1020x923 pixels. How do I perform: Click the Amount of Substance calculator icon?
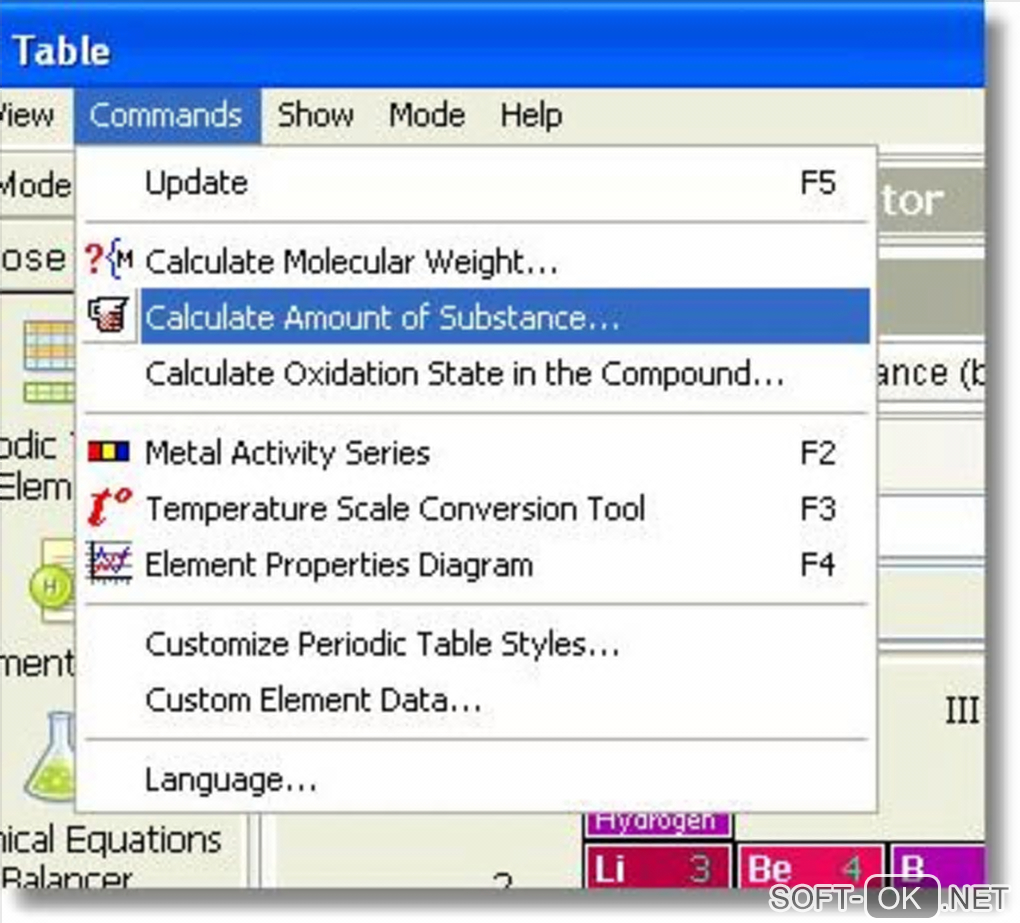(109, 317)
